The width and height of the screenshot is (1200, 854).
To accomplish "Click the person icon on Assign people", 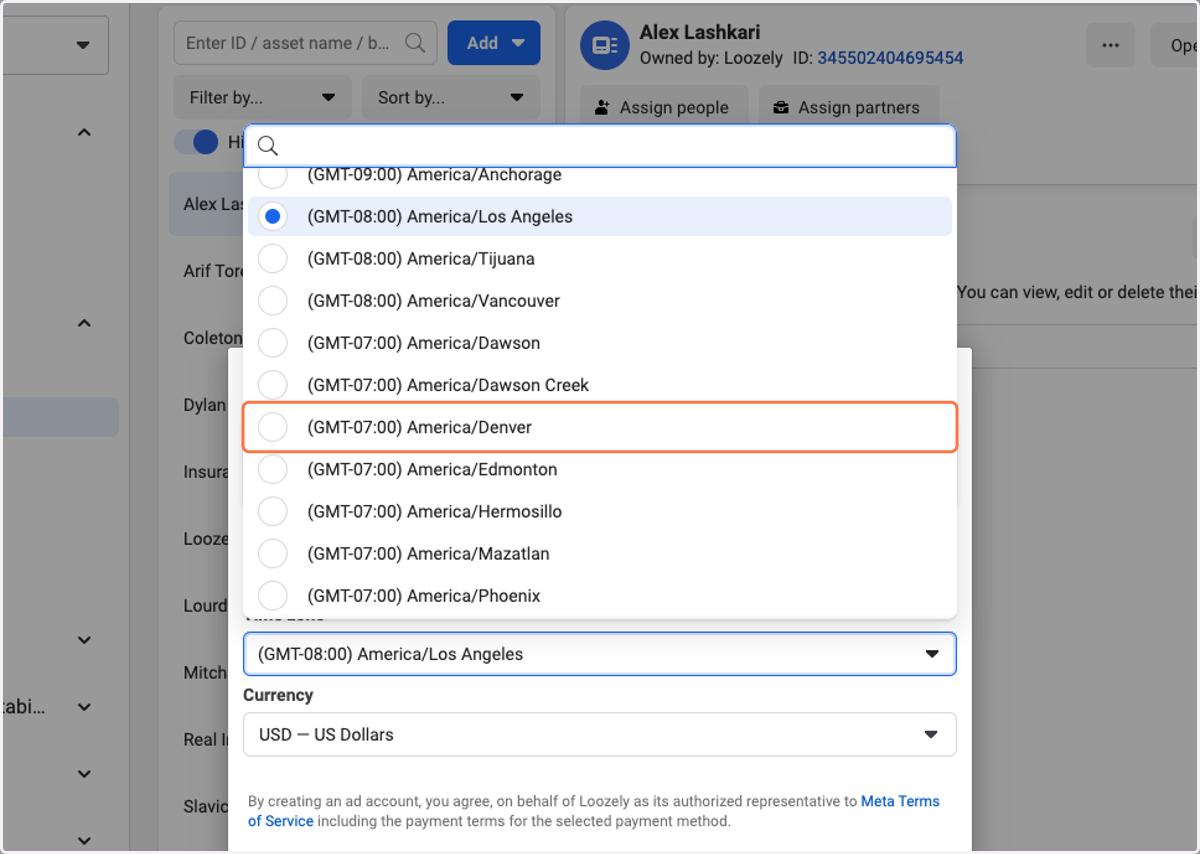I will coord(602,107).
